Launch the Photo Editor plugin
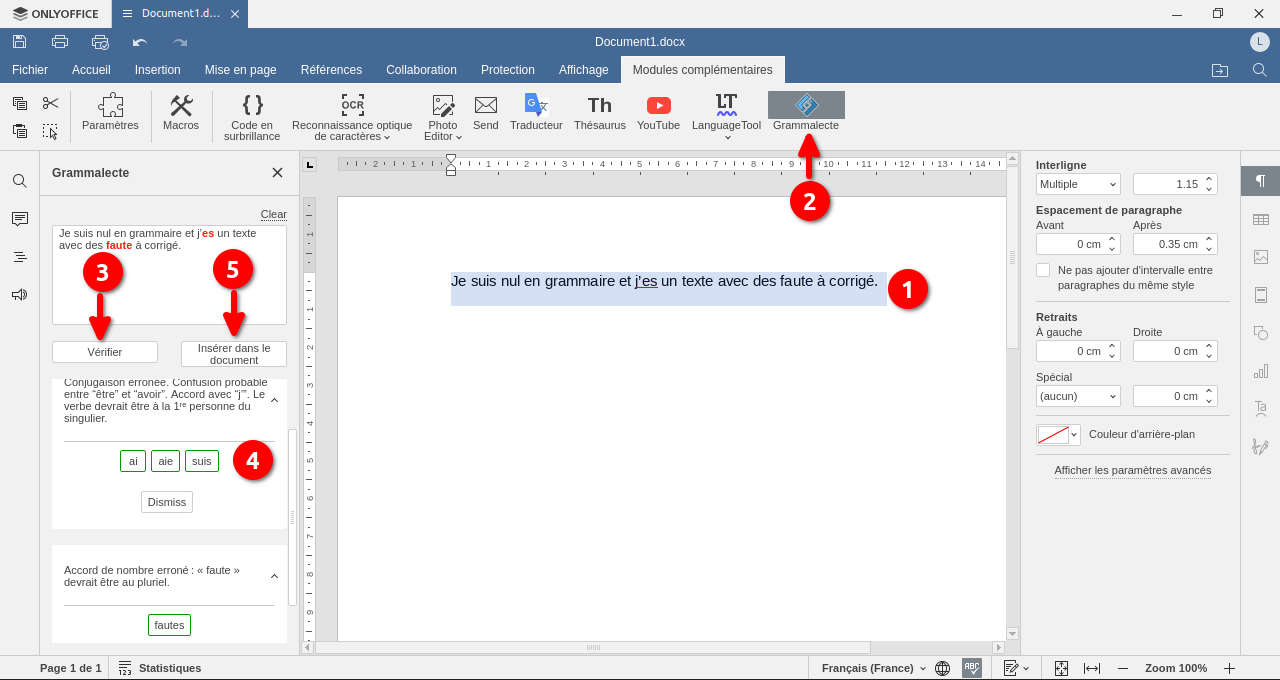This screenshot has width=1280, height=680. pyautogui.click(x=443, y=117)
